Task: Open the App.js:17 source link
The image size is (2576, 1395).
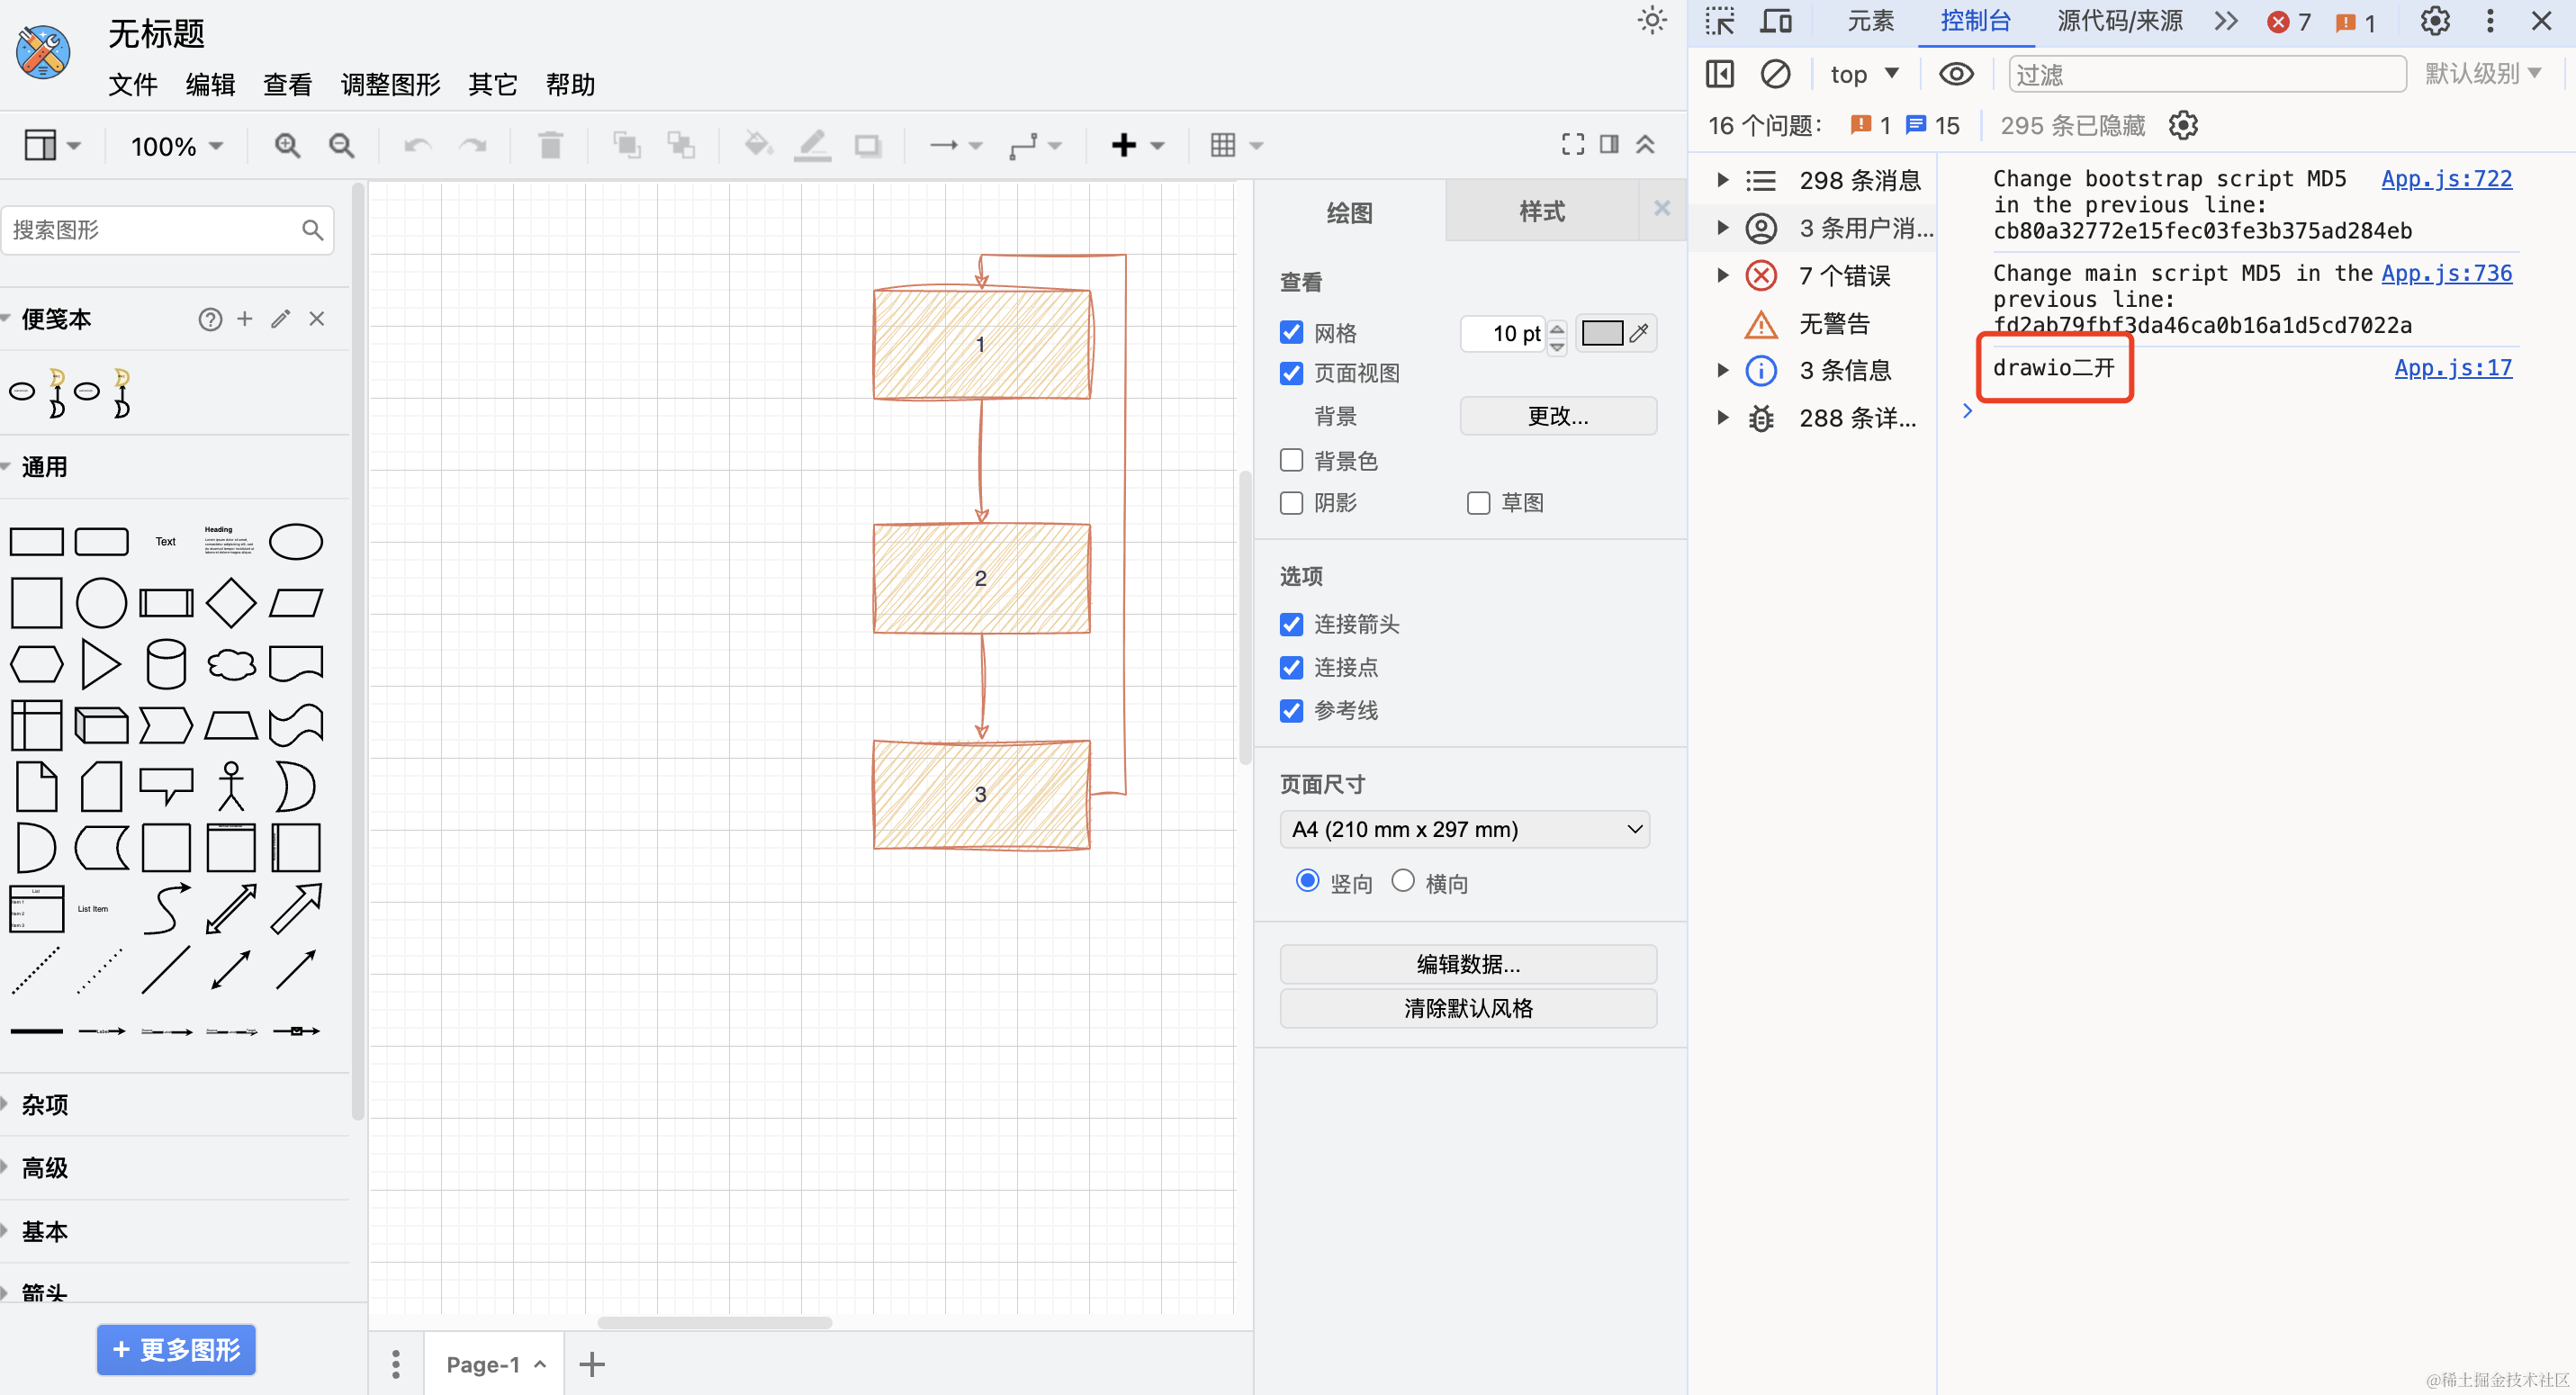Action: 2452,369
